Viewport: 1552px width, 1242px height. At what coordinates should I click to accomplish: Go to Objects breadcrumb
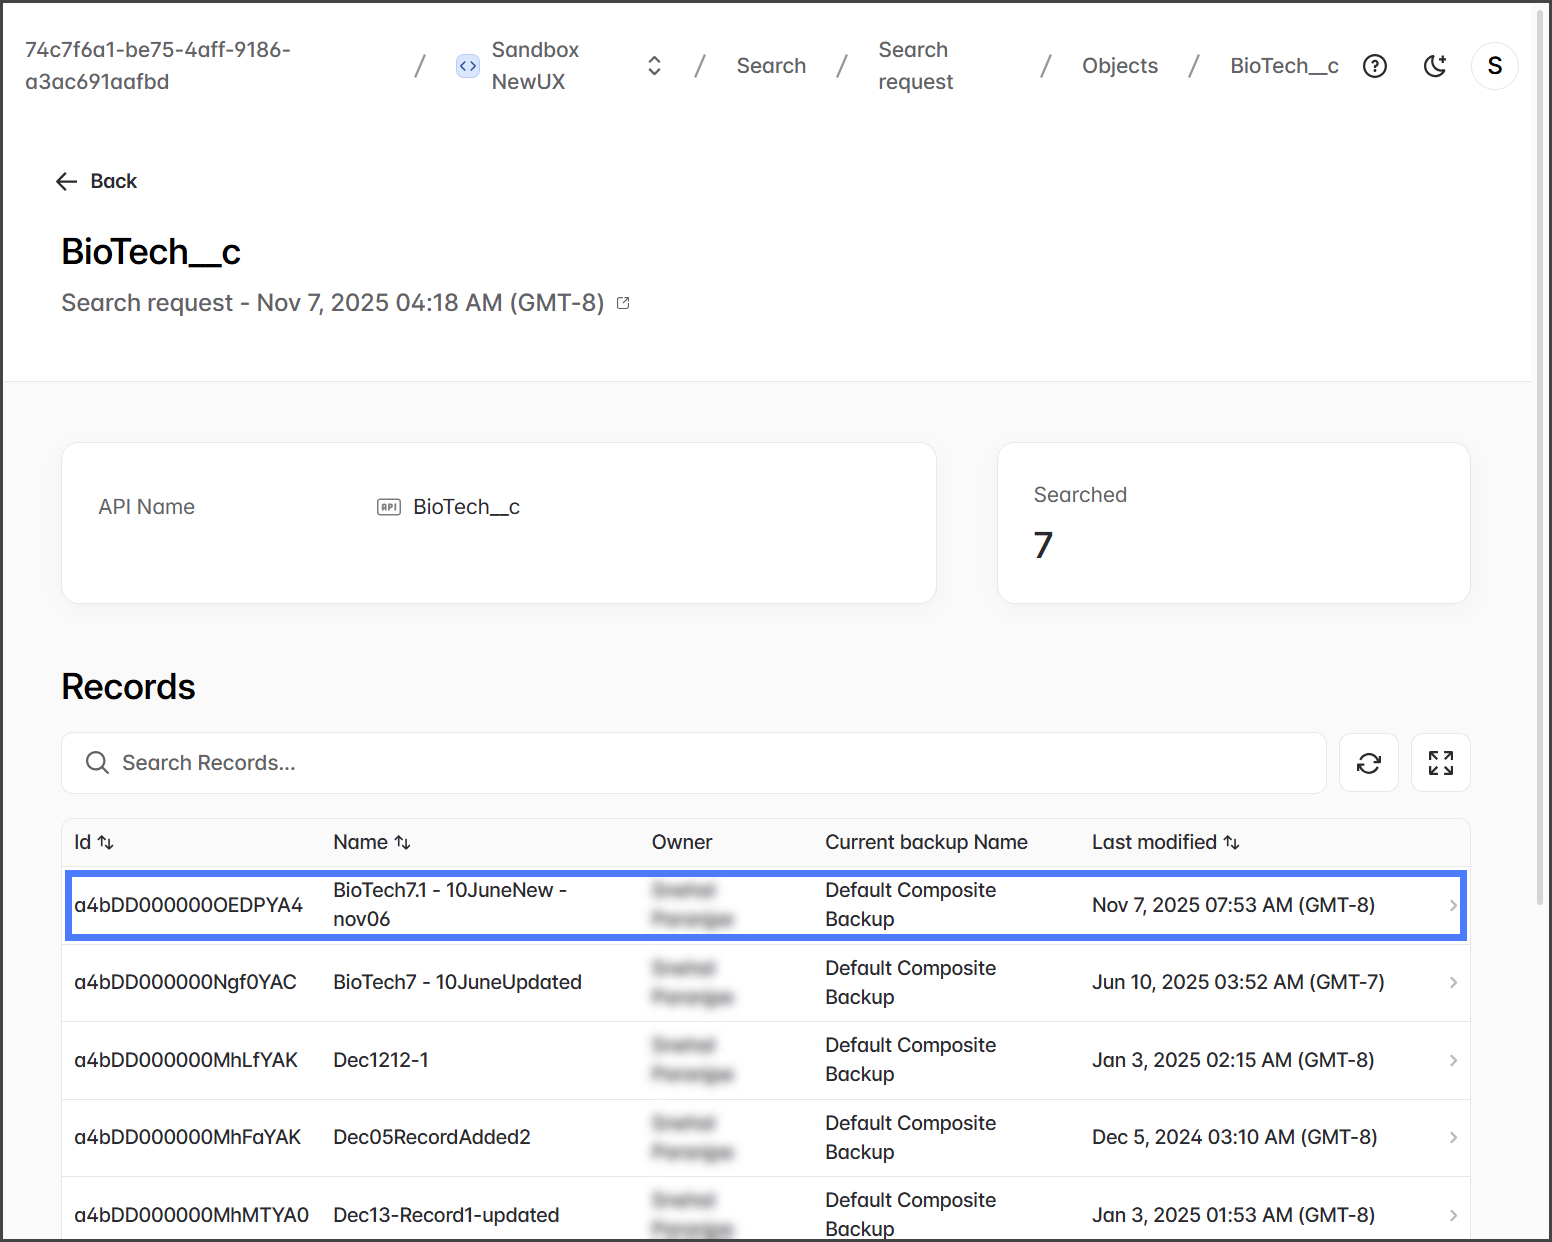(1119, 66)
